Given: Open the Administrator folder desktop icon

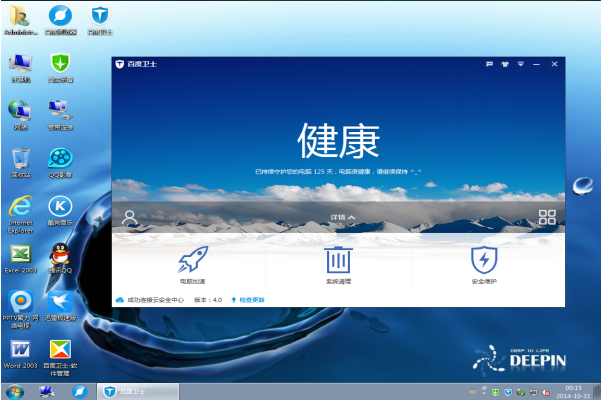Looking at the screenshot, I should pyautogui.click(x=20, y=21).
